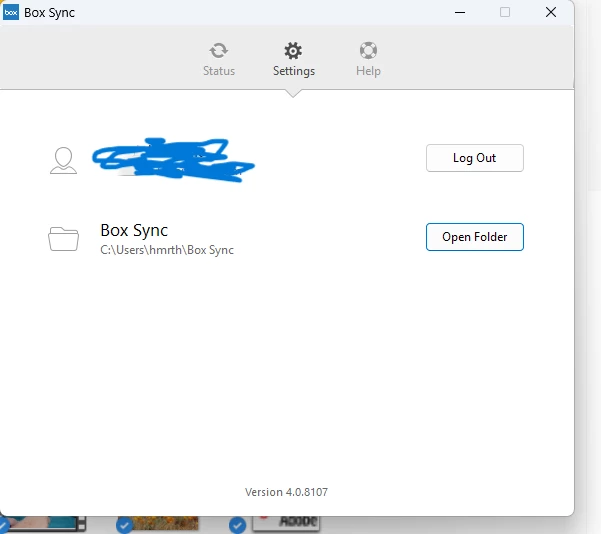This screenshot has width=601, height=534.
Task: Click the user account avatar icon
Action: pyautogui.click(x=63, y=161)
